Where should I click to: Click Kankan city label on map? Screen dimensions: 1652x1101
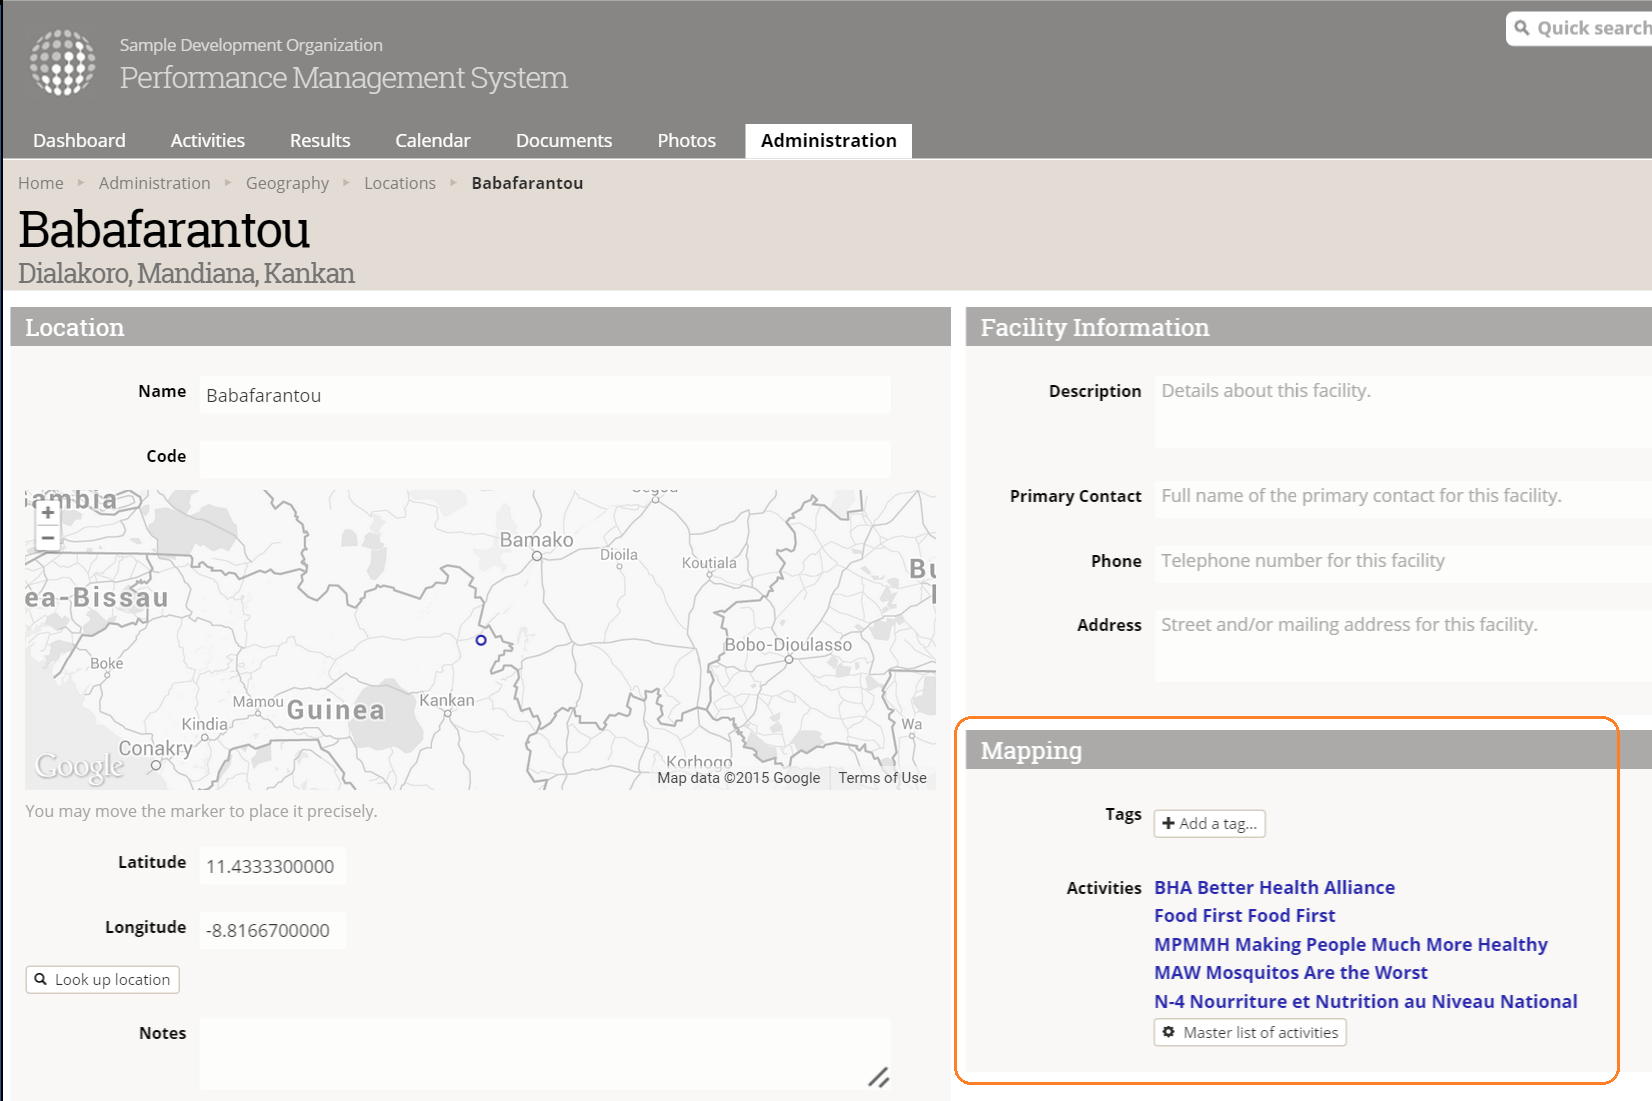[447, 700]
